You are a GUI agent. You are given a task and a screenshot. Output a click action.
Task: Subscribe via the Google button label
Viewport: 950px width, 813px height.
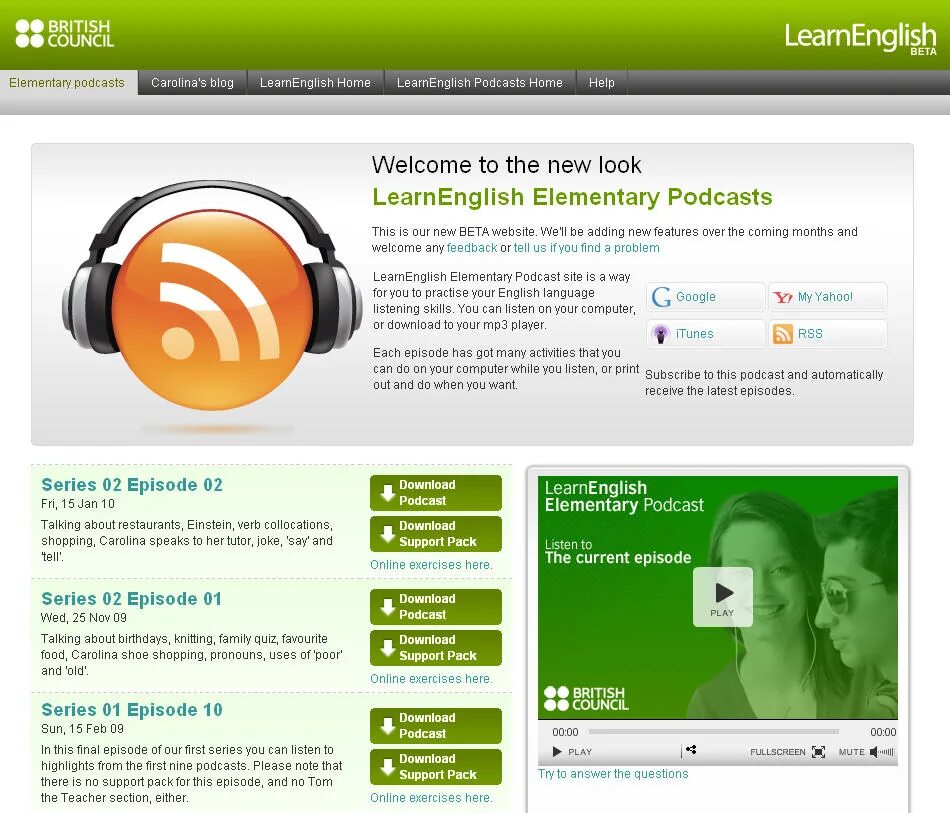[x=696, y=297]
